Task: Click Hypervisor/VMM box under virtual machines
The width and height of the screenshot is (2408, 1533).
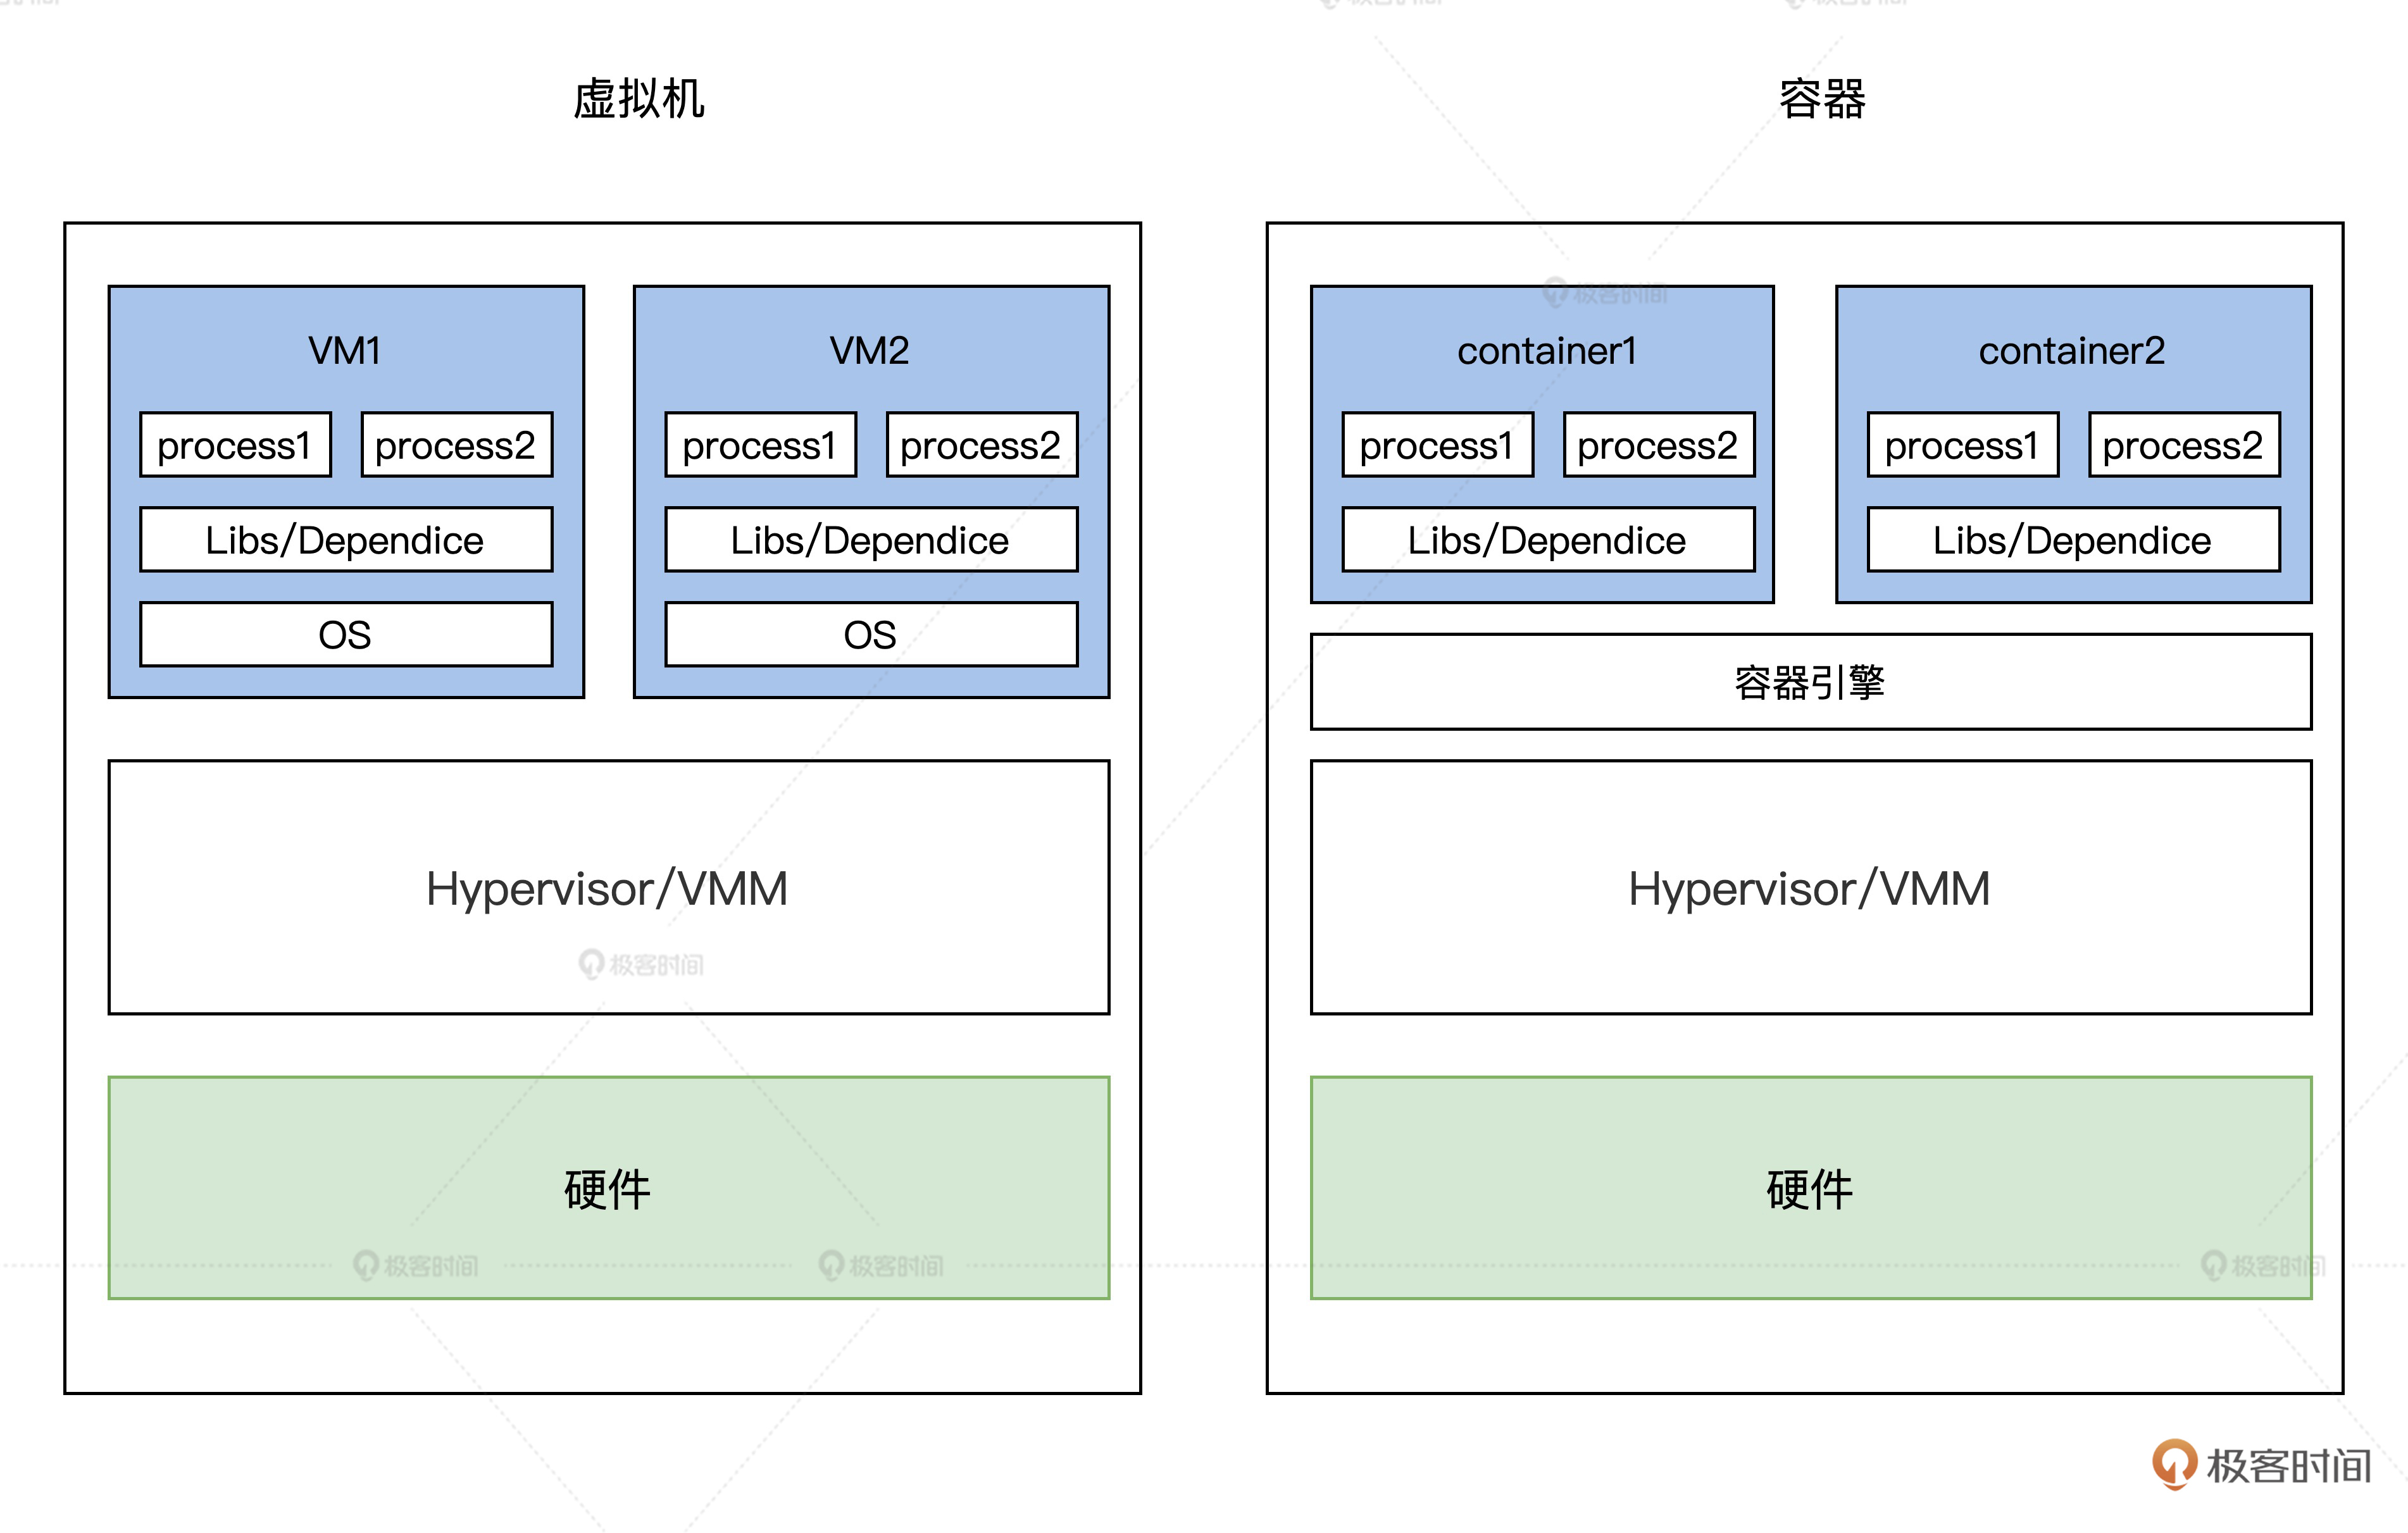Action: pyautogui.click(x=608, y=888)
